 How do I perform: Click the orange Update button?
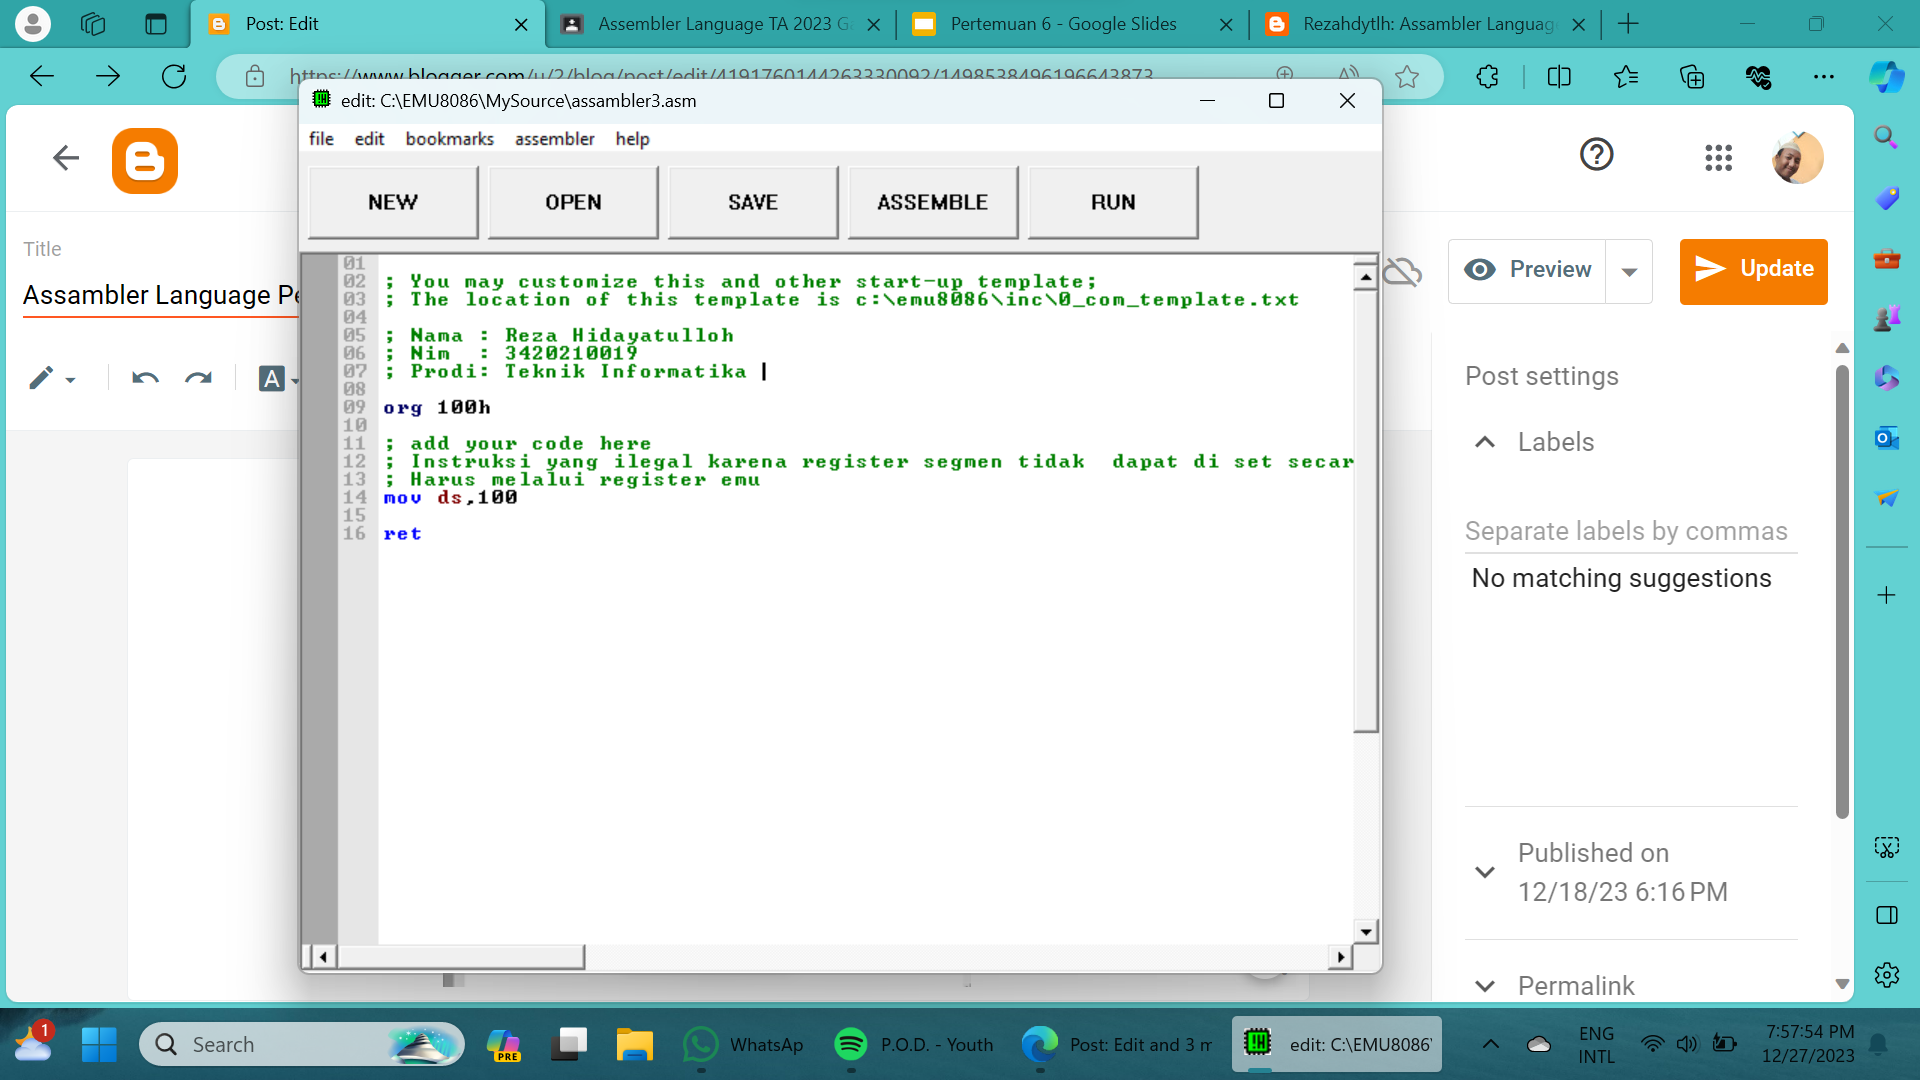click(1753, 270)
